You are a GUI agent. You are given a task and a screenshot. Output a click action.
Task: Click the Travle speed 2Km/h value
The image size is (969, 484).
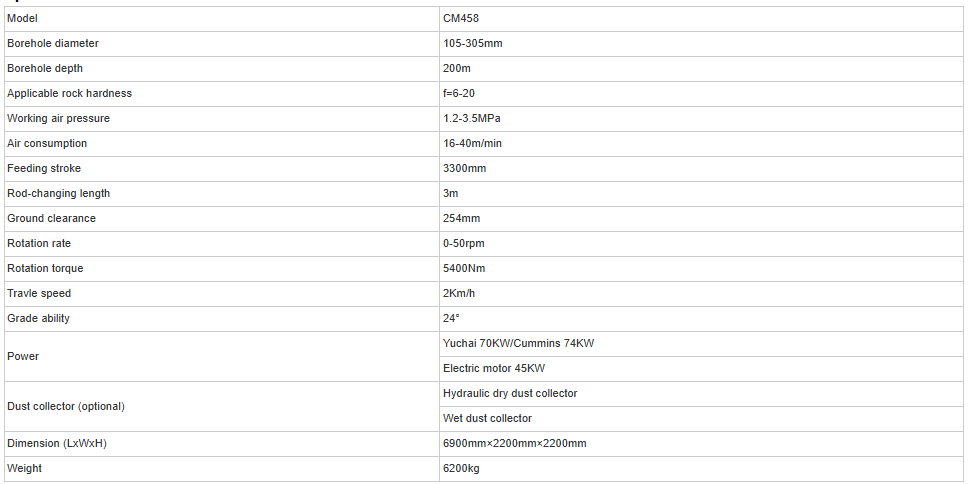[x=459, y=294]
